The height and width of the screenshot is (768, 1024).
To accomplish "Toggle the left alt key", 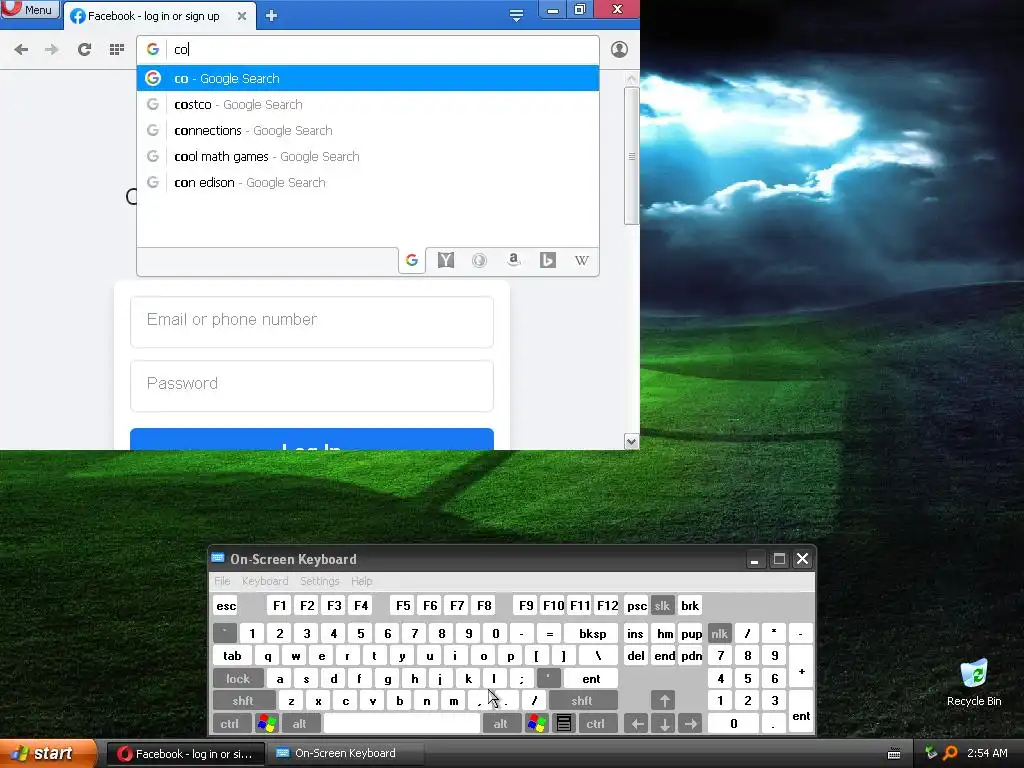I will pyautogui.click(x=300, y=724).
